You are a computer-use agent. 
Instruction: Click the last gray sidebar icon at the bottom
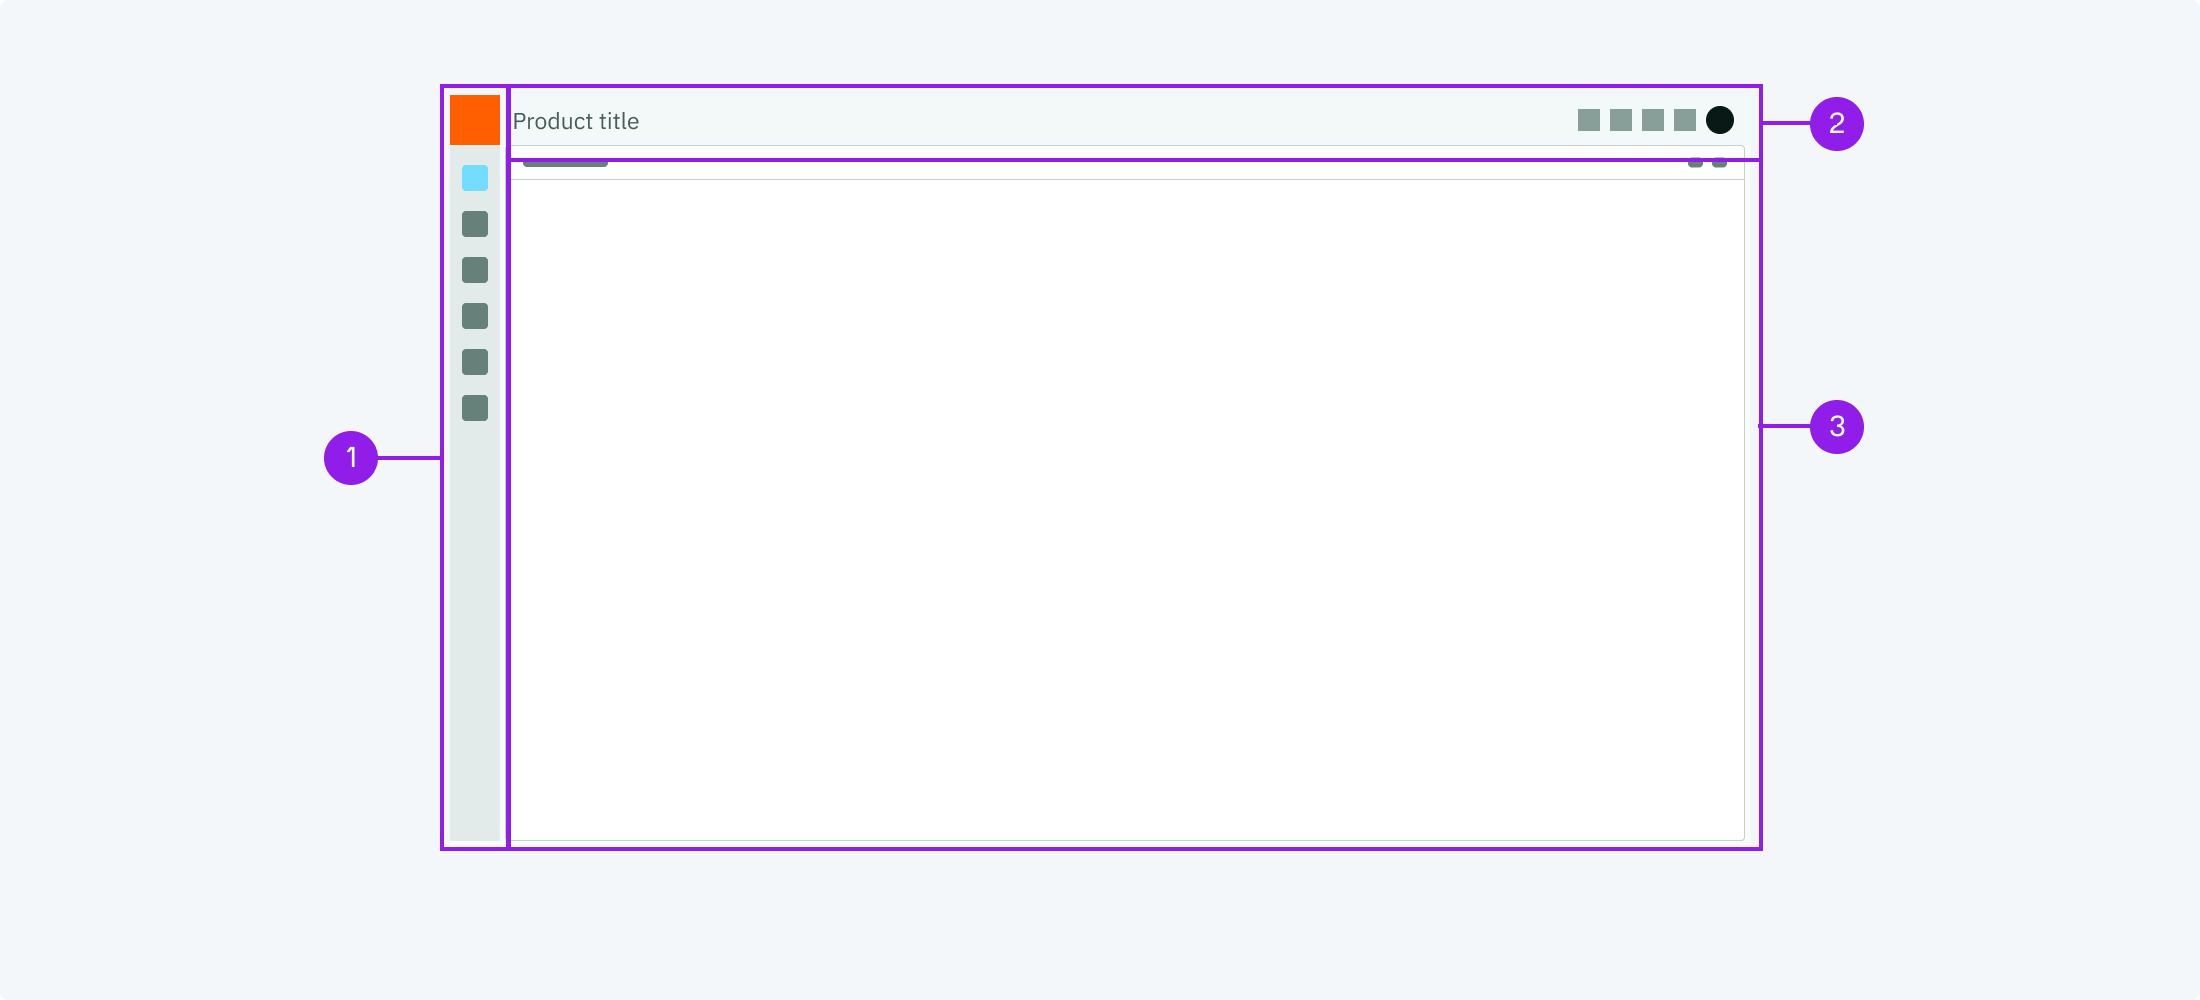tap(475, 408)
